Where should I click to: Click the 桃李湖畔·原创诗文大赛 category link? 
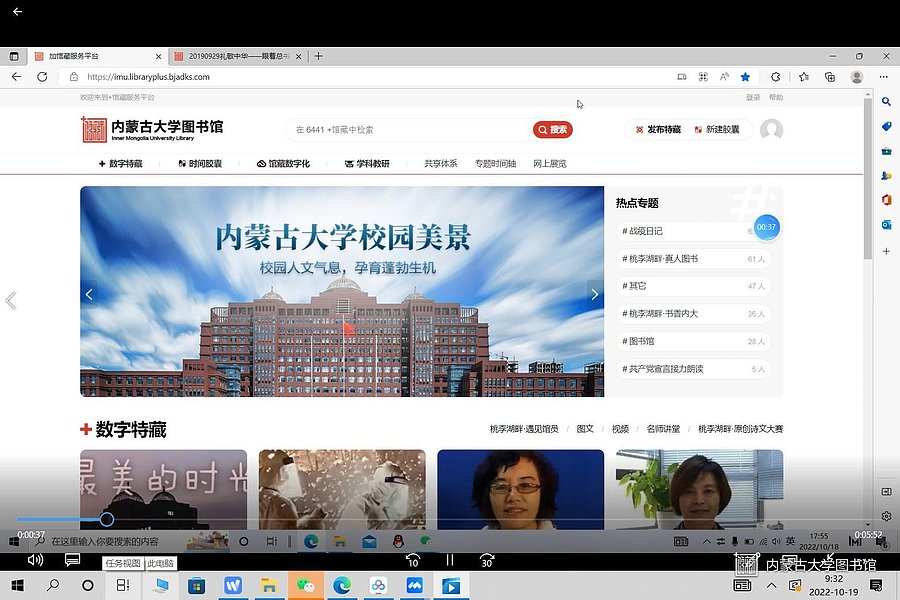click(740, 429)
